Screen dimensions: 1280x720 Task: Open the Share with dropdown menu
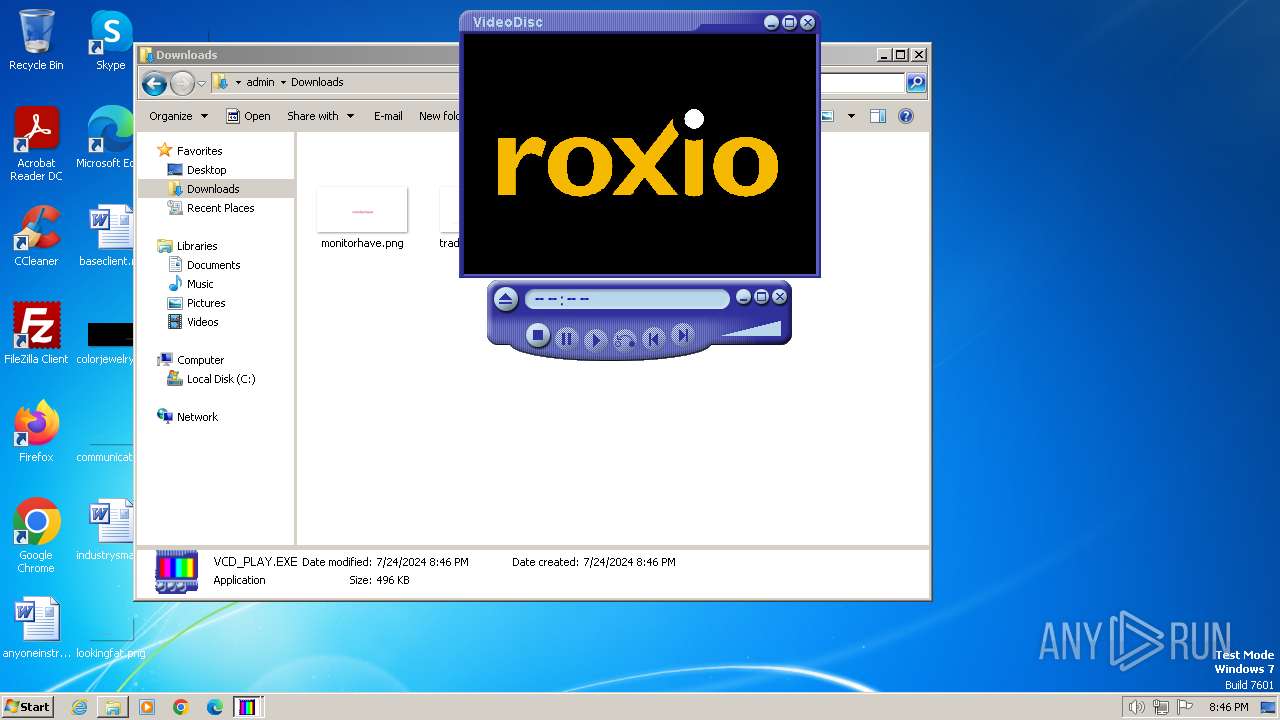point(320,116)
